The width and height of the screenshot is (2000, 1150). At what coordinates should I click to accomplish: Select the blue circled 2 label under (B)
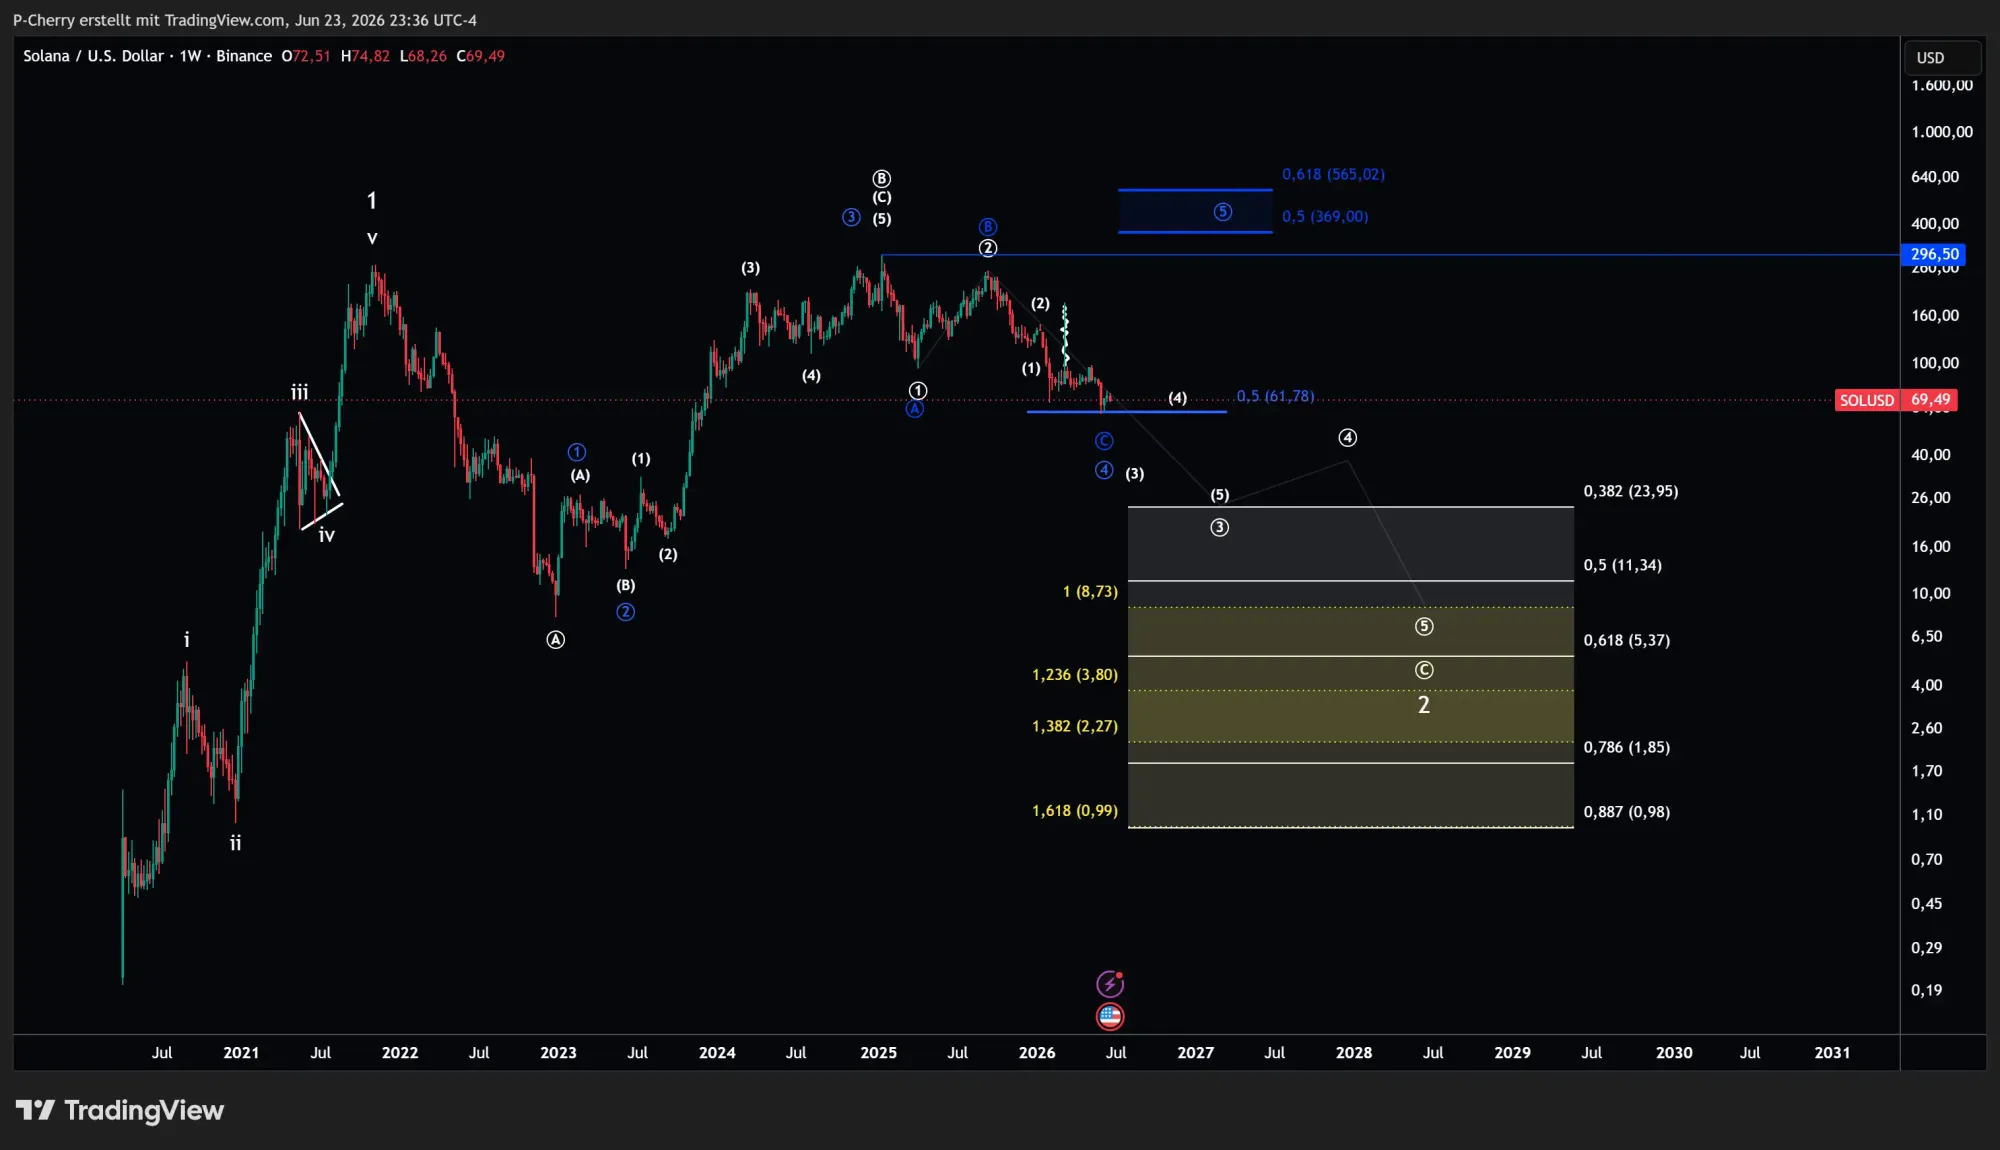coord(626,612)
